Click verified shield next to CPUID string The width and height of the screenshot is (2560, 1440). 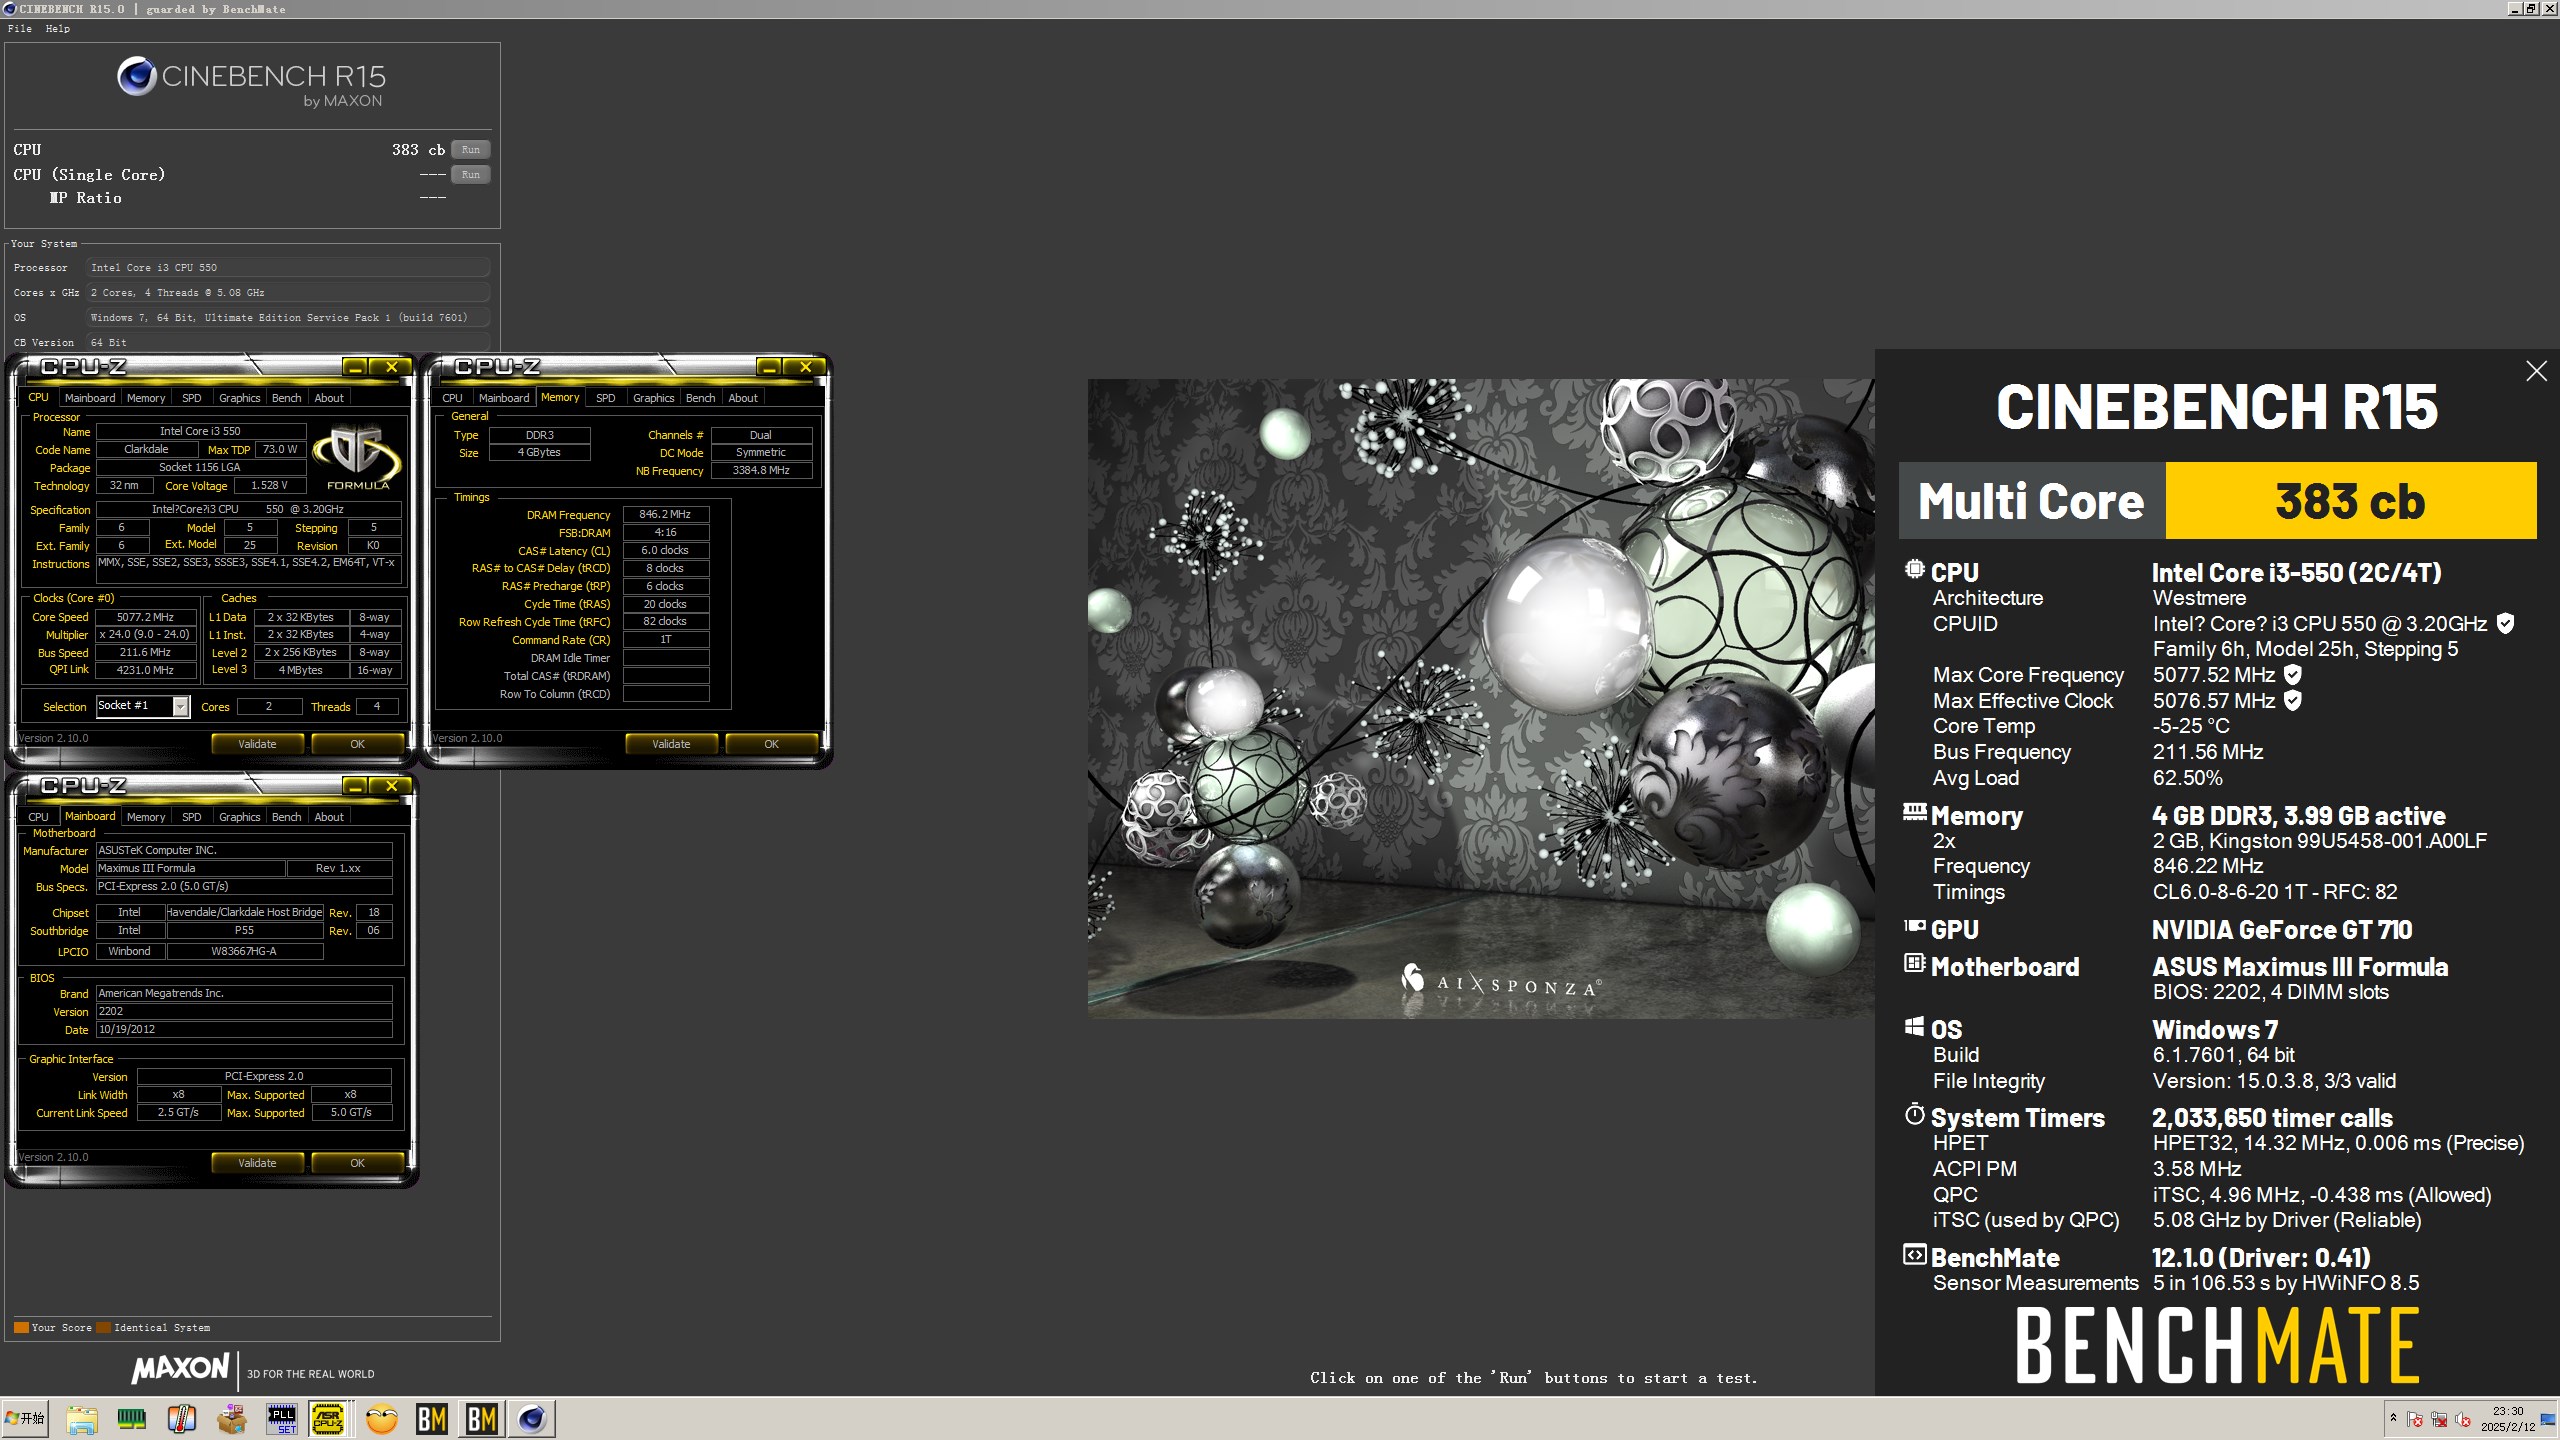[2505, 624]
